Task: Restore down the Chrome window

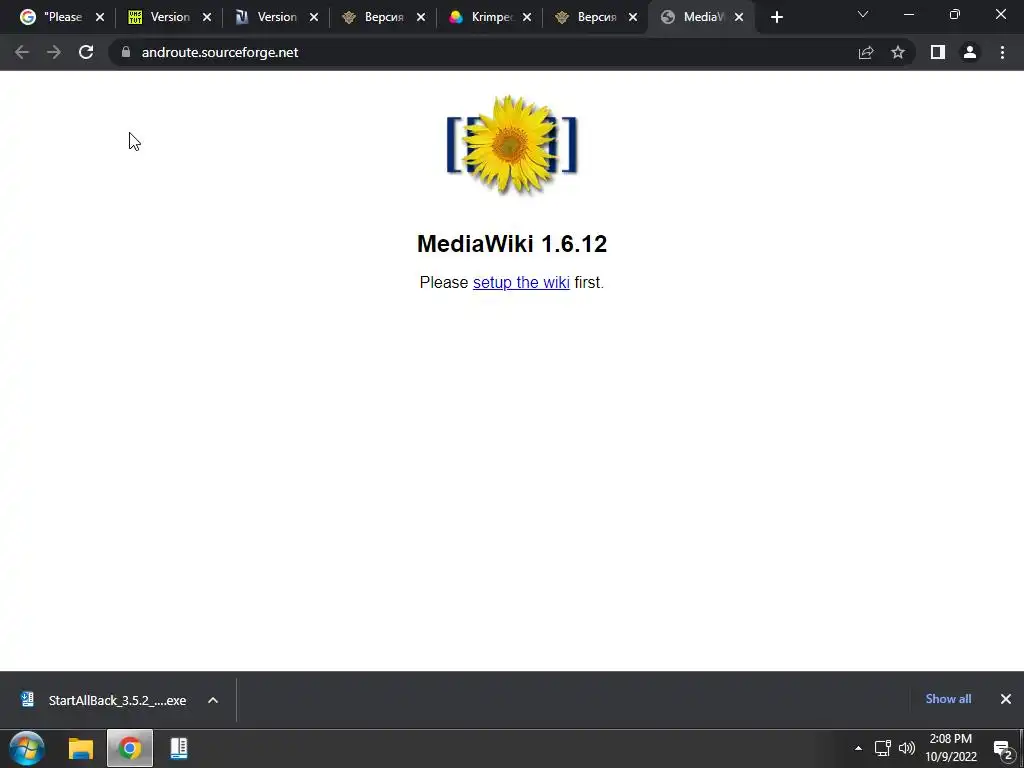Action: (x=955, y=14)
